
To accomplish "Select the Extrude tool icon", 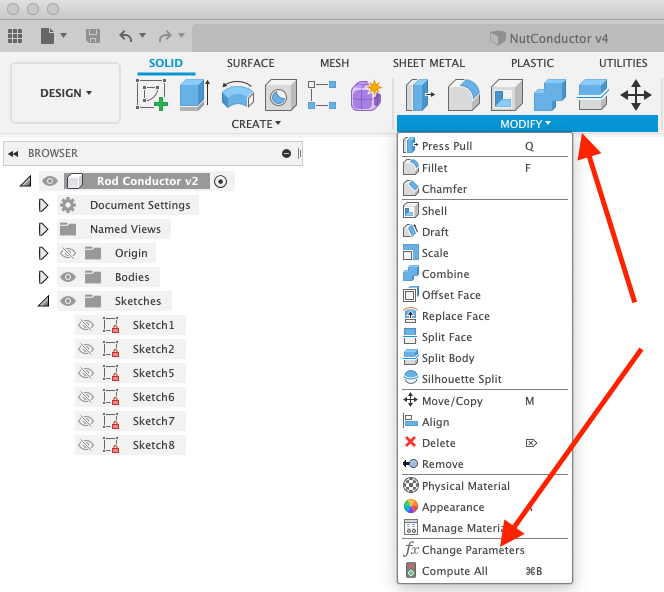I will (194, 95).
